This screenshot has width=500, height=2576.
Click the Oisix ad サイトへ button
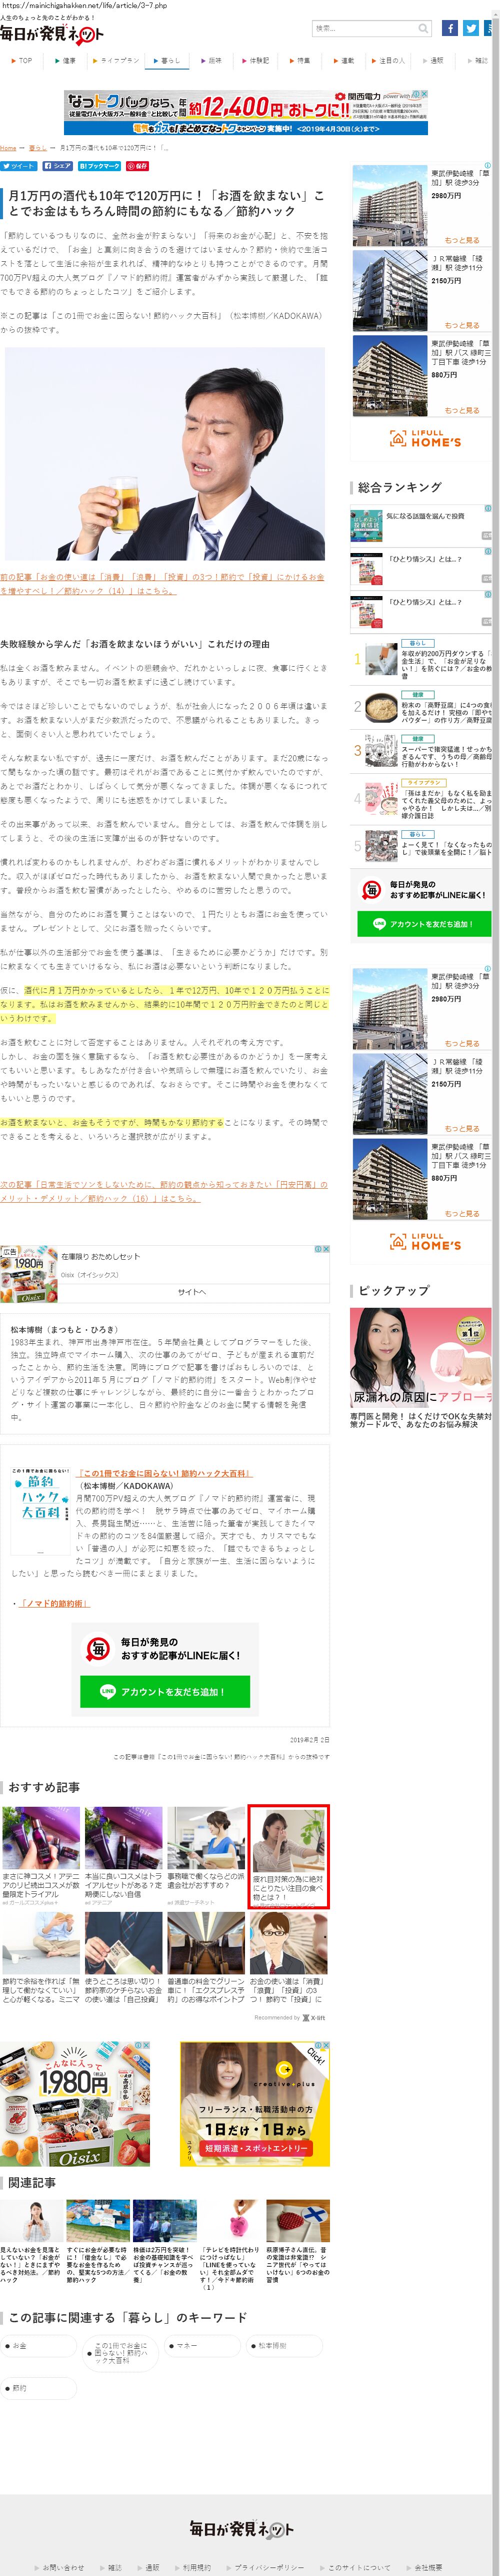[x=192, y=1292]
